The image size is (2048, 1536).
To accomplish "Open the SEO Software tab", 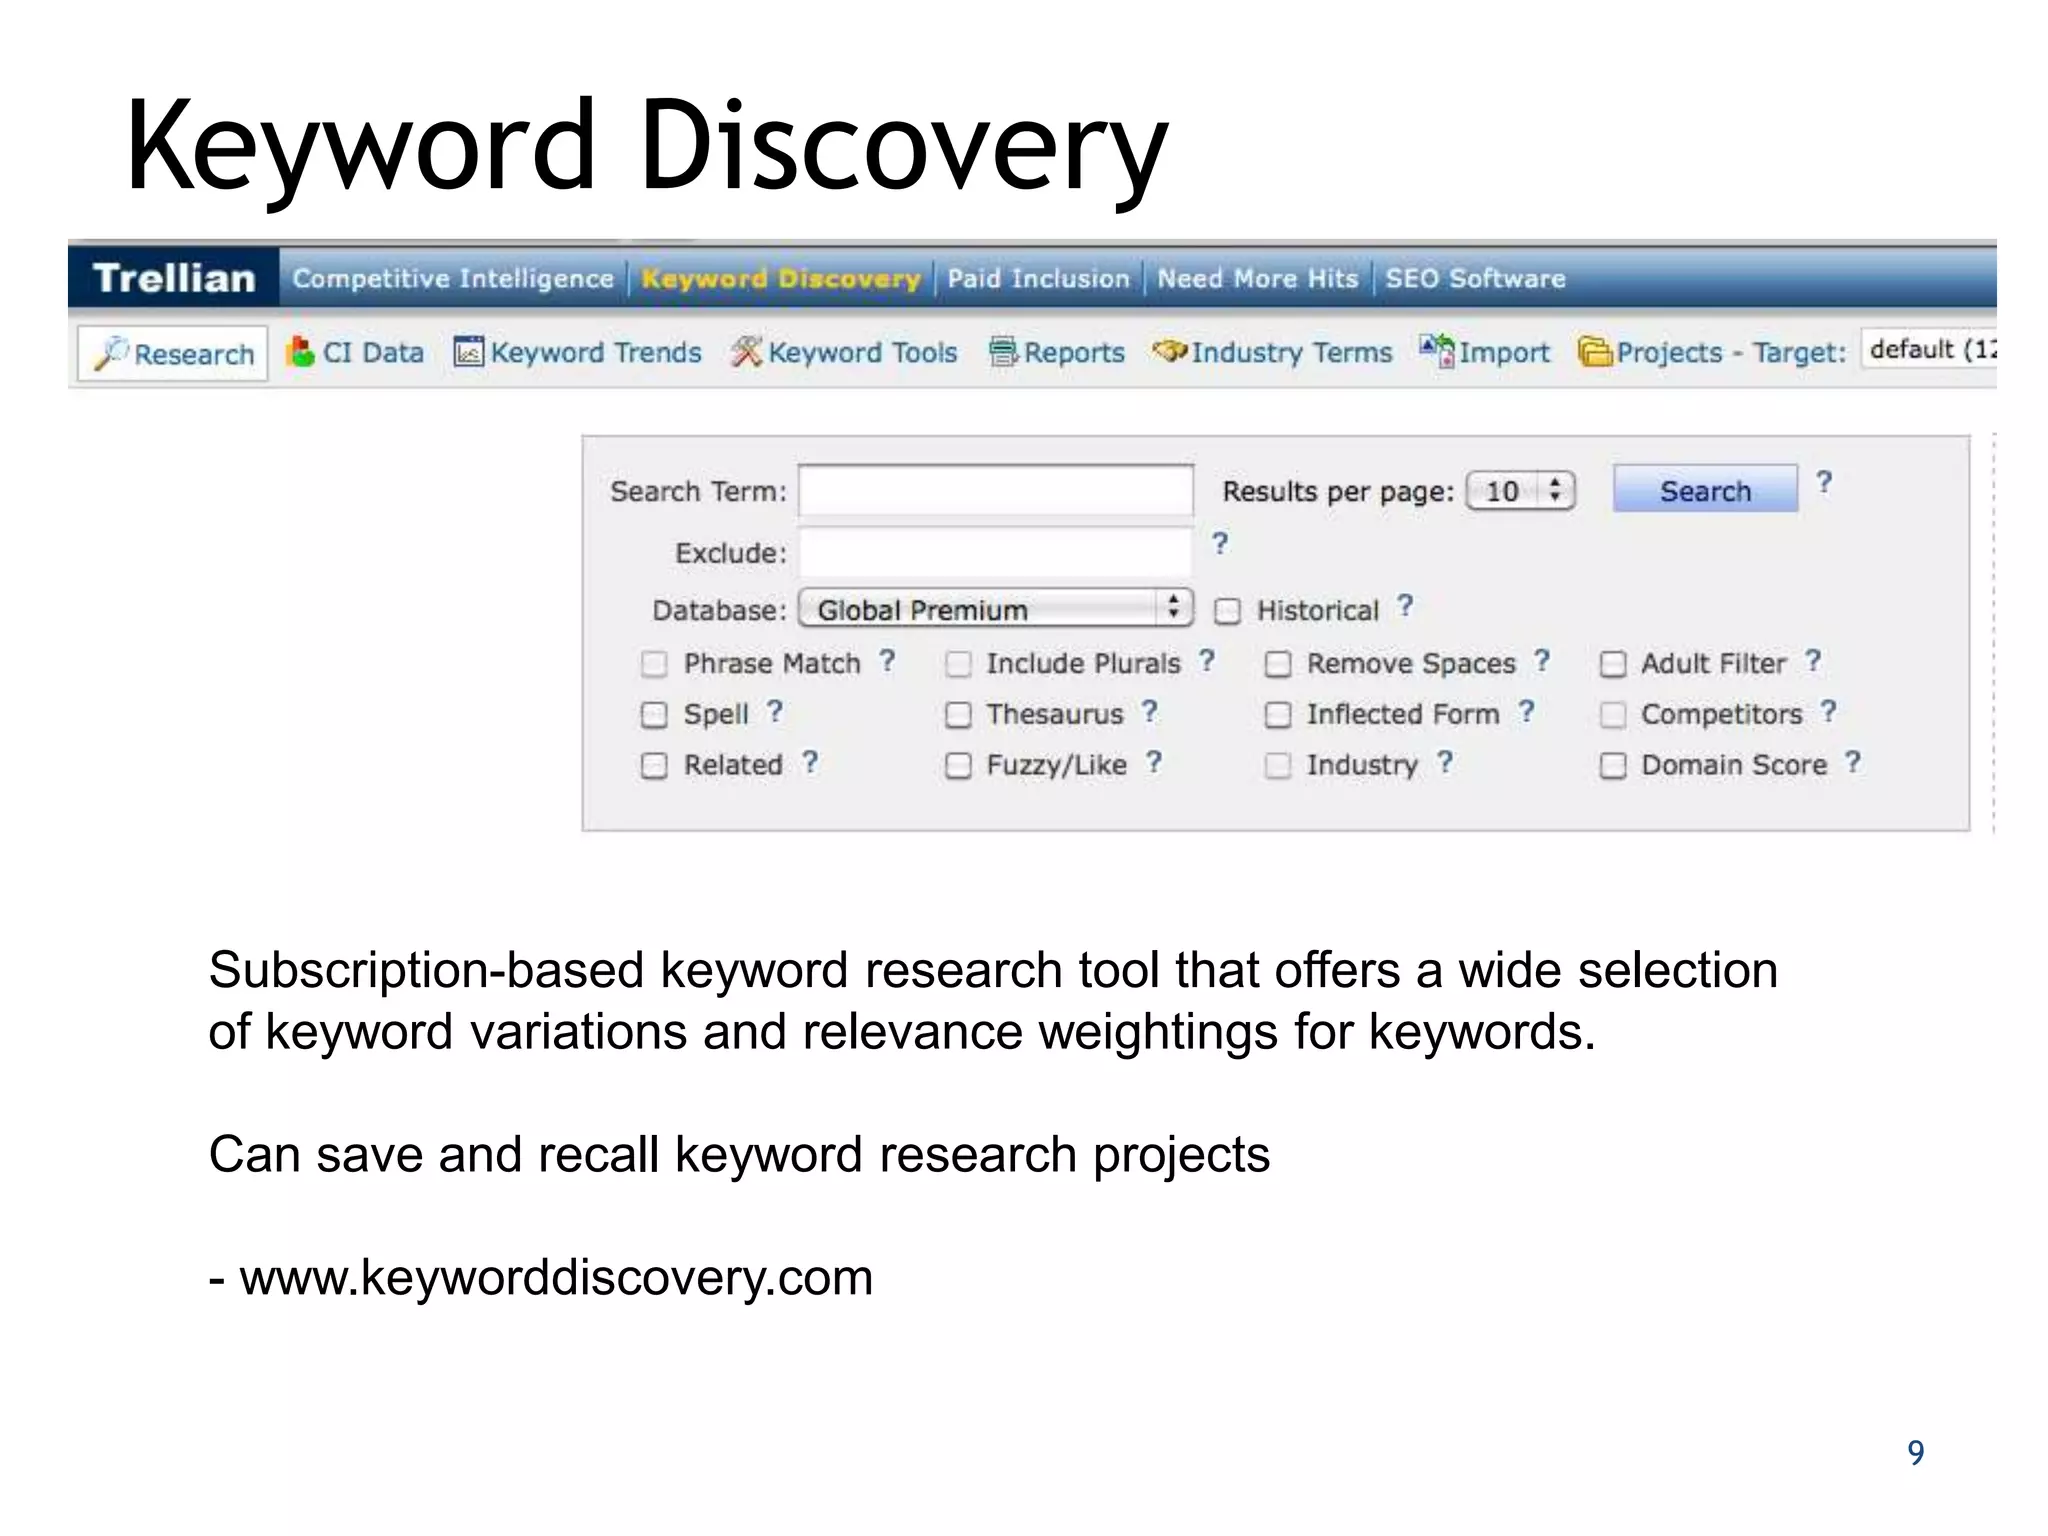I will (x=1475, y=278).
